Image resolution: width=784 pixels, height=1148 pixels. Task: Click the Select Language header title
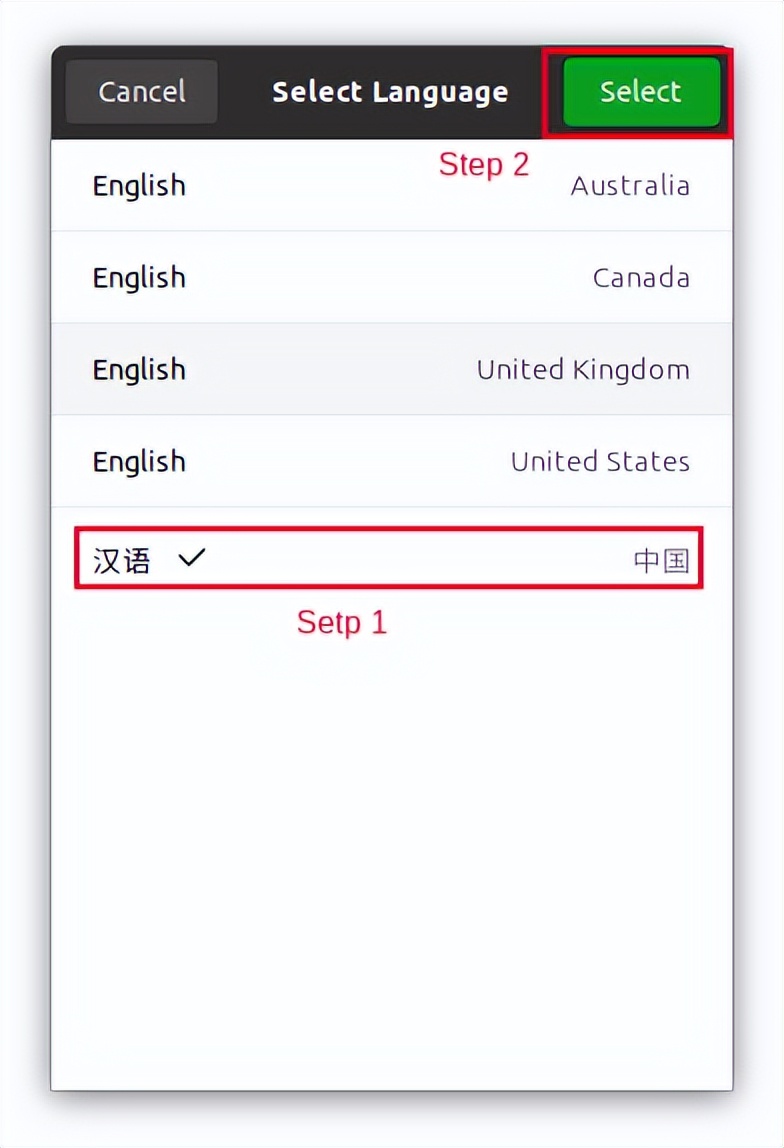[390, 92]
